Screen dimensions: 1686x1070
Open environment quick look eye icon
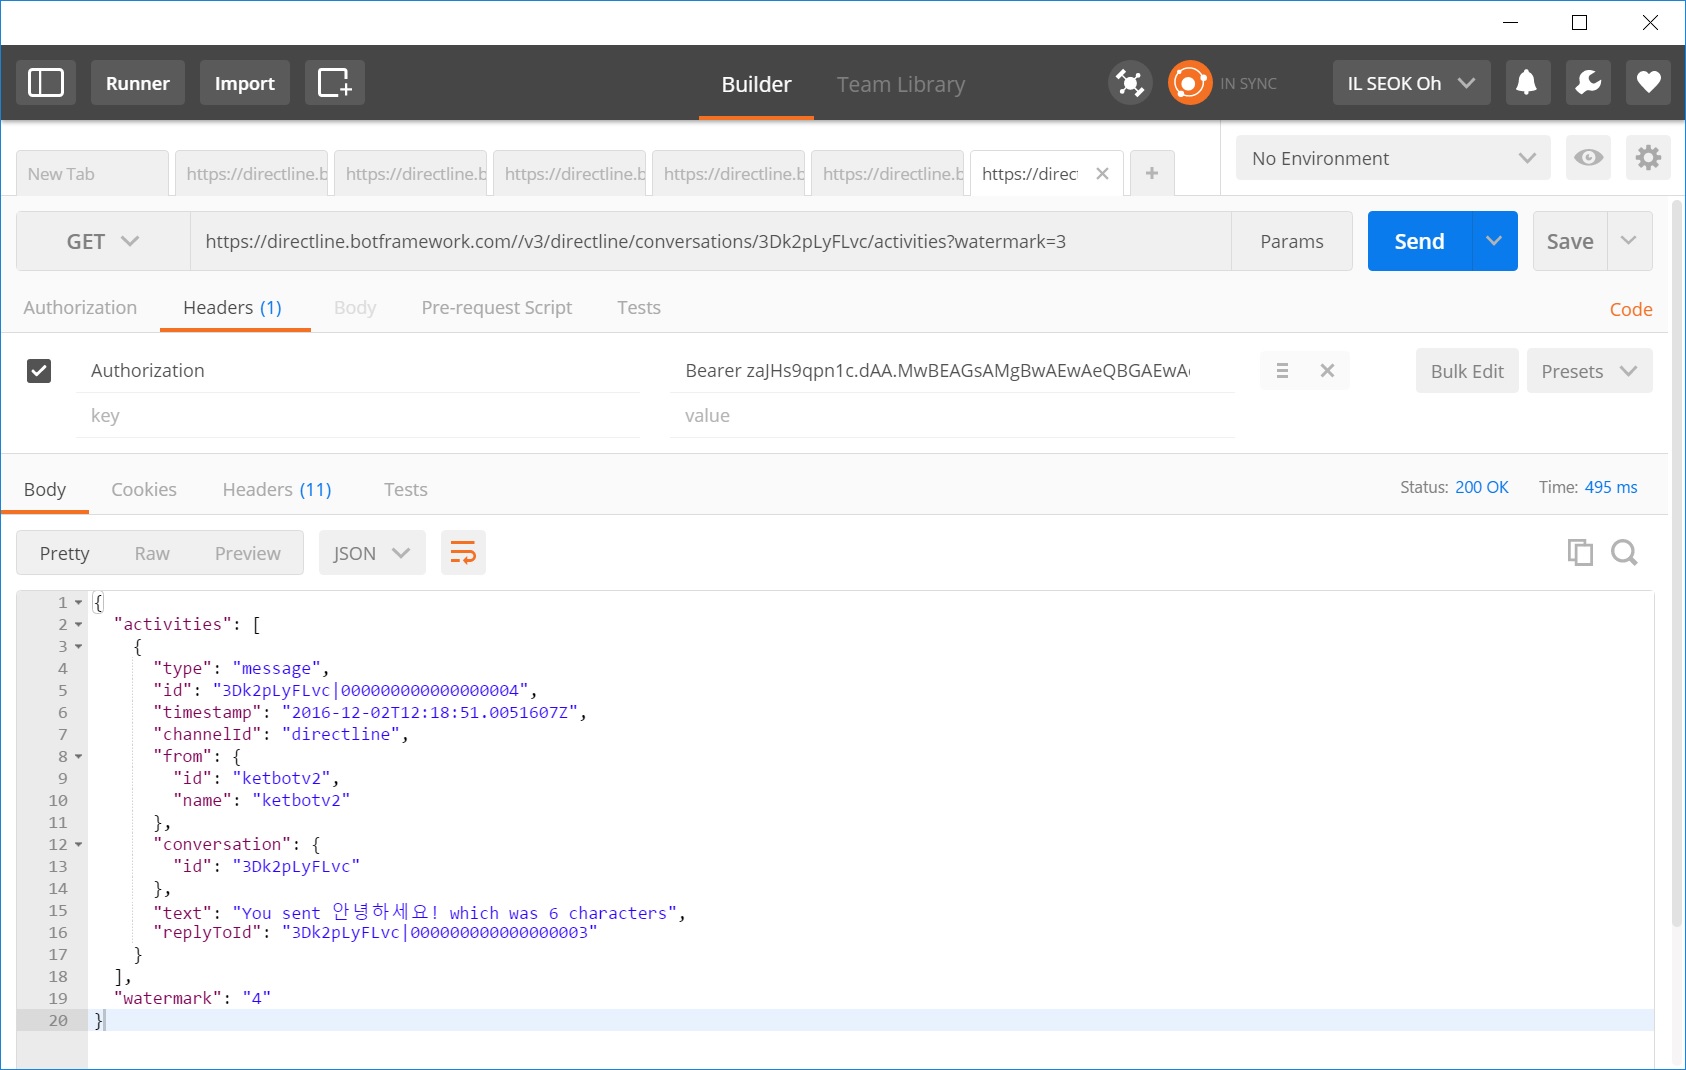(1588, 158)
